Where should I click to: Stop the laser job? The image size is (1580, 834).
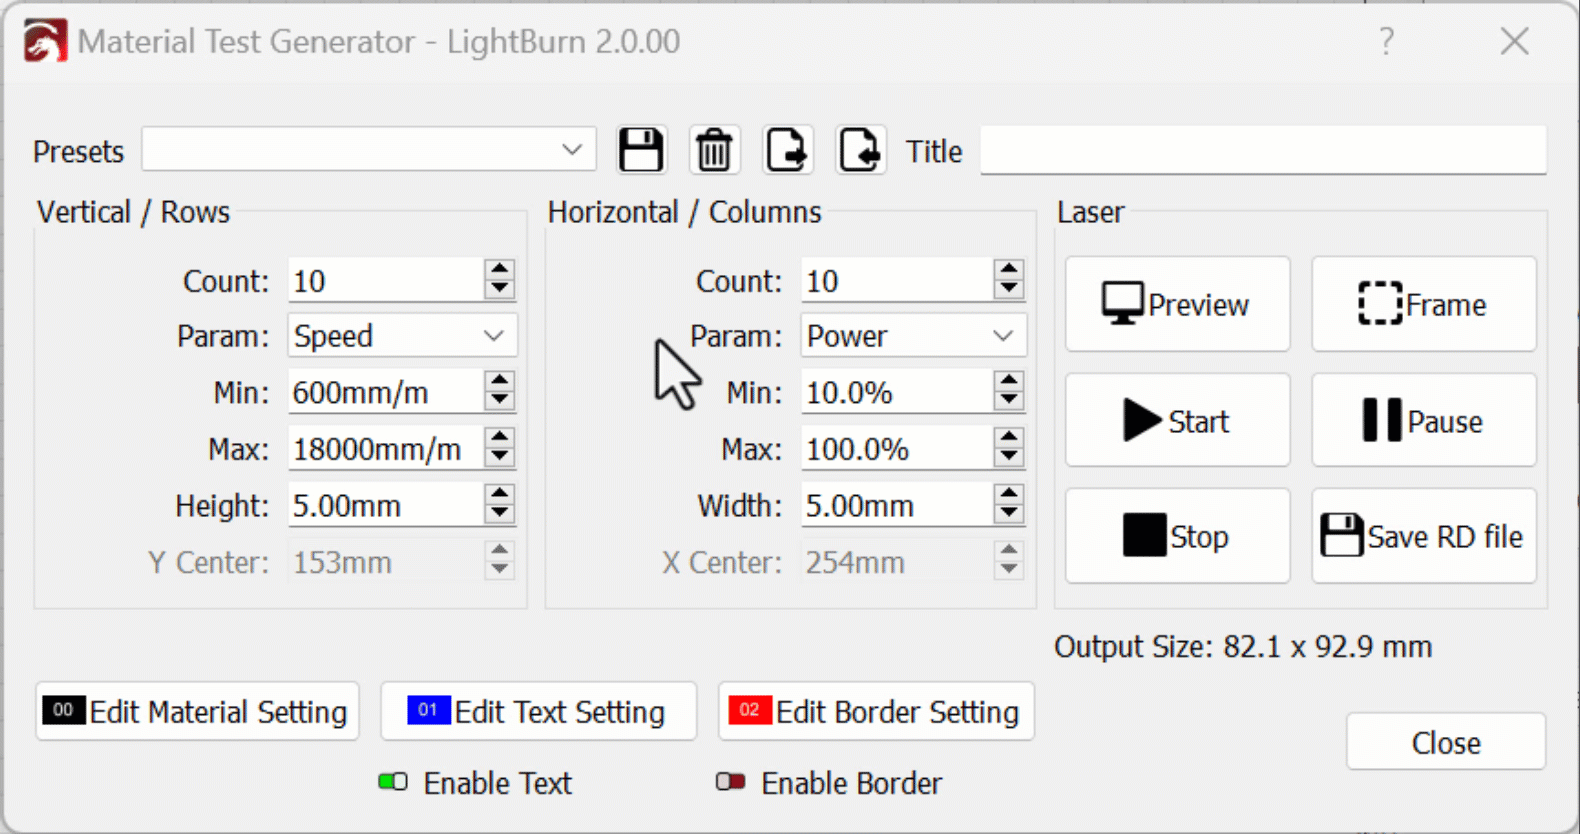click(1177, 537)
